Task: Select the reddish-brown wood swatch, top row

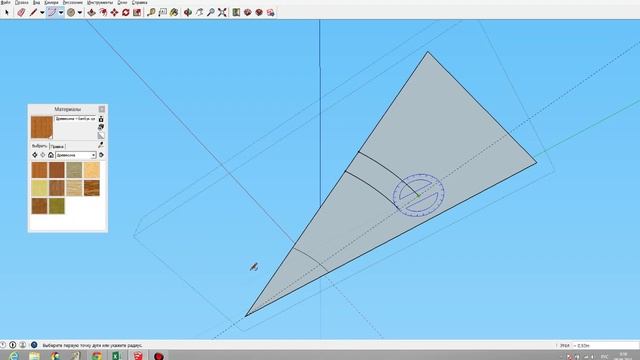Action: 57,170
